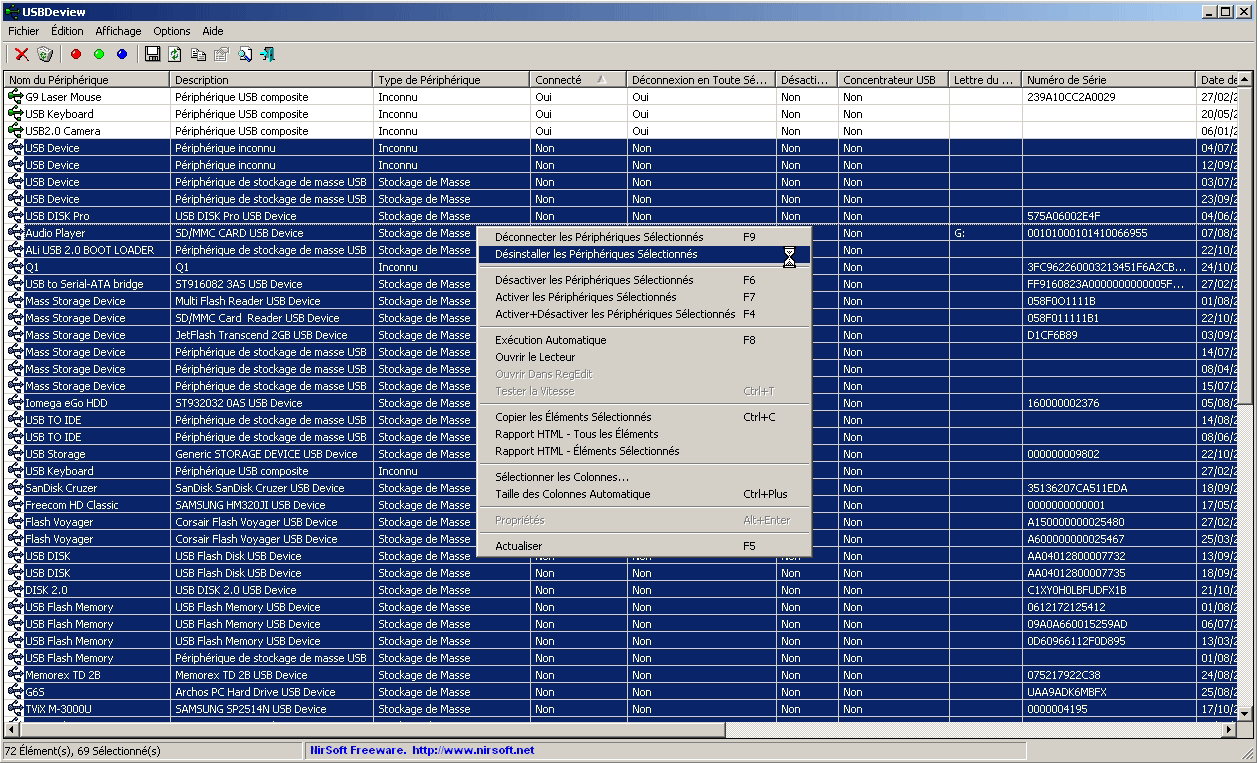Click the '72 Élément(s), 69 Sélectionné(s)' status text

83,750
